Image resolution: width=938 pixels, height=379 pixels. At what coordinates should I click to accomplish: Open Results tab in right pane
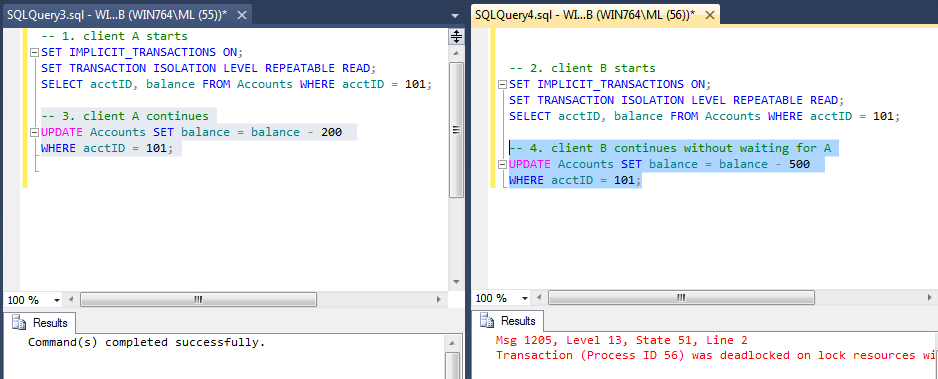point(508,321)
